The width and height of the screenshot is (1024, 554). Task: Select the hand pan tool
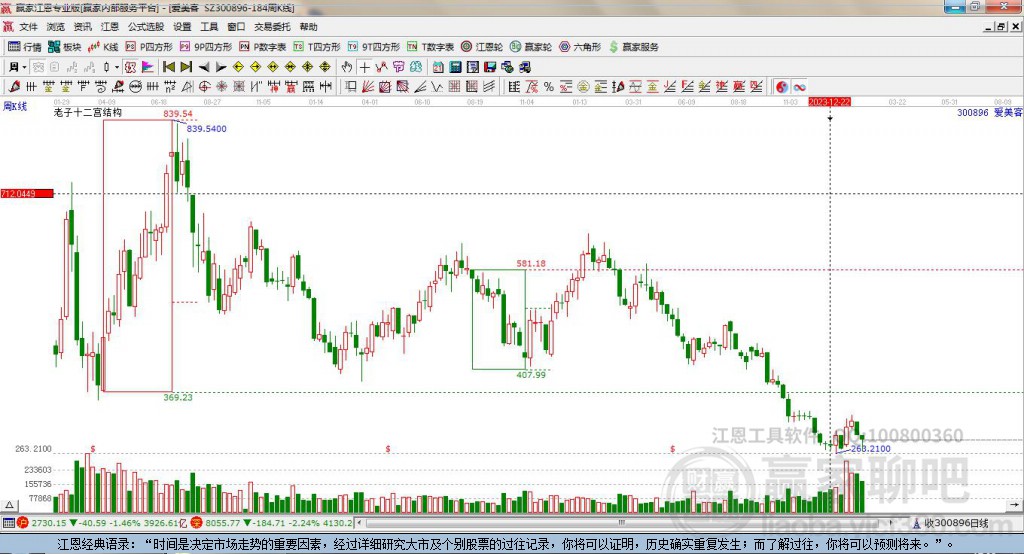[x=347, y=67]
